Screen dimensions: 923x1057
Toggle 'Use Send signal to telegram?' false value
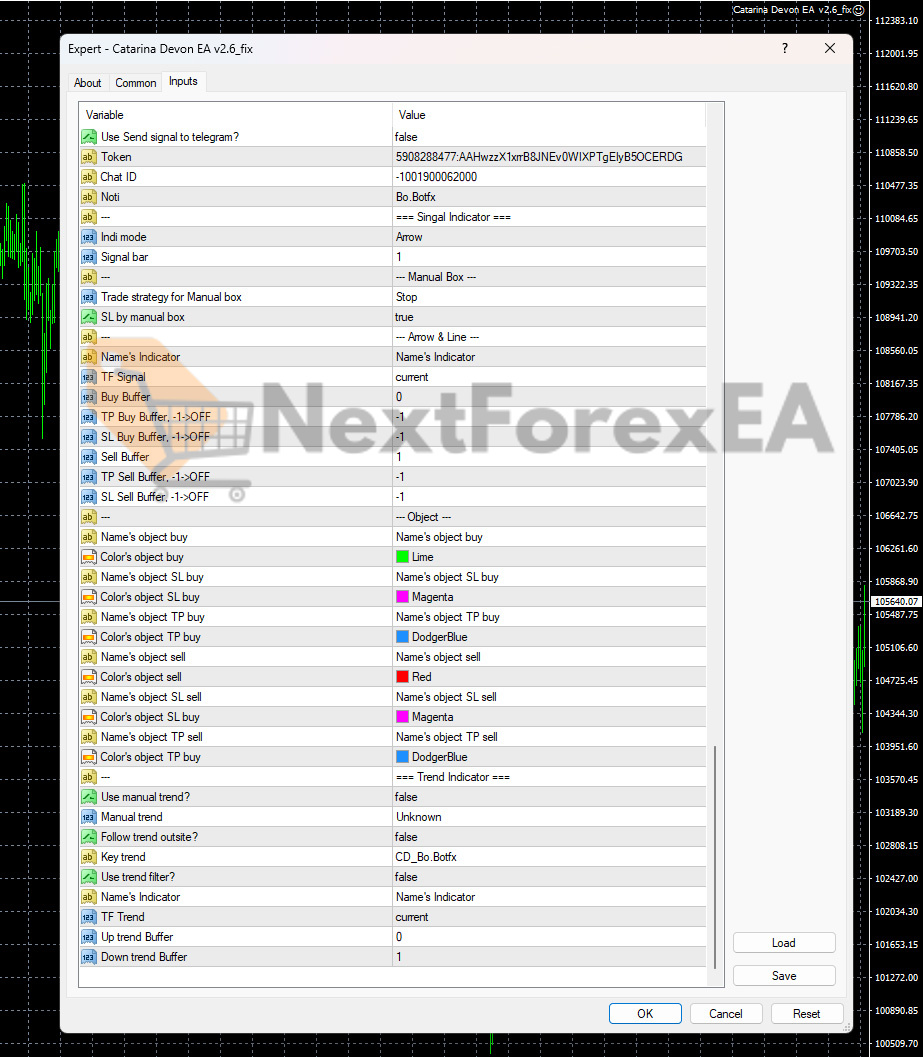point(406,137)
